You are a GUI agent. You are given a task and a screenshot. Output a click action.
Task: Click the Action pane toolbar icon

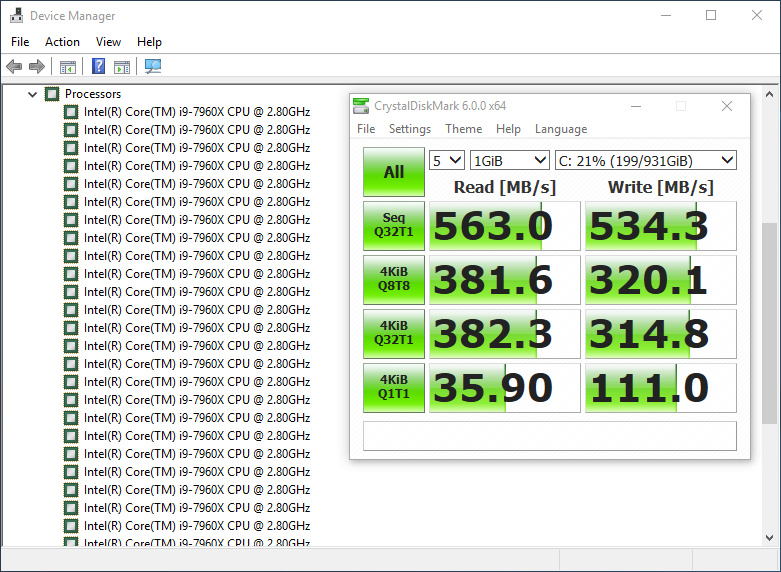[122, 67]
